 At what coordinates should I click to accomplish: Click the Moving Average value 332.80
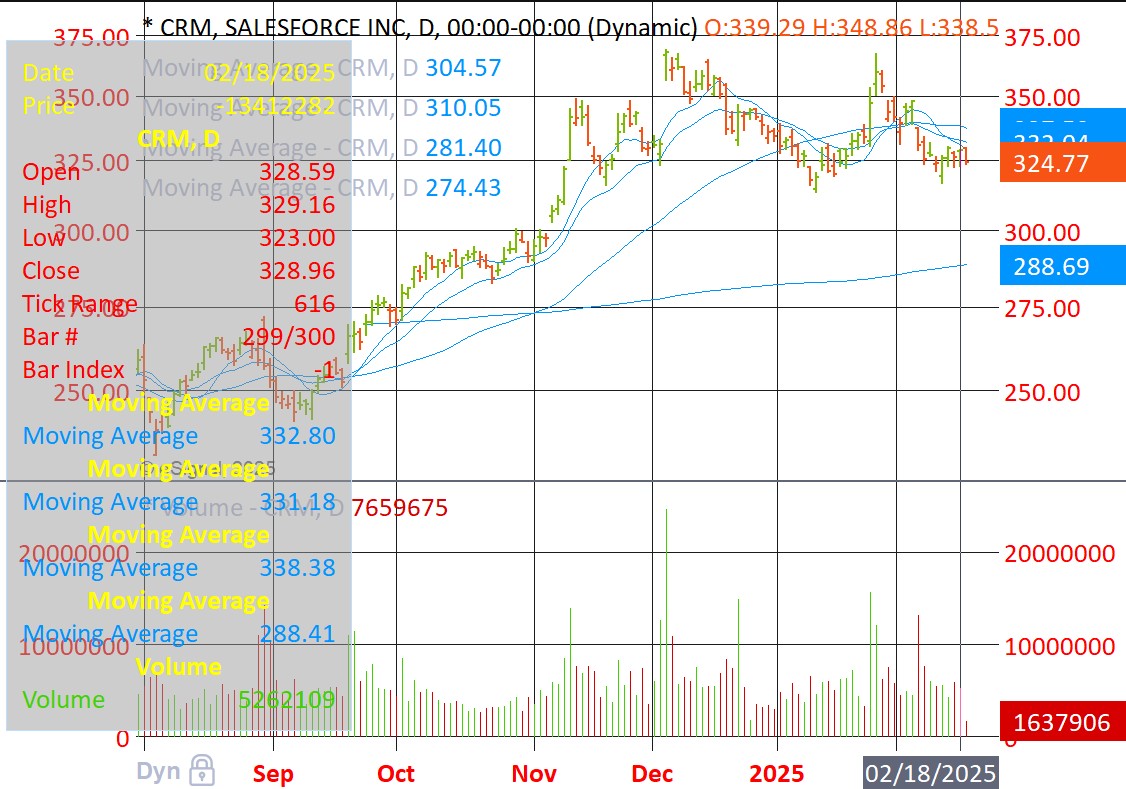pyautogui.click(x=297, y=436)
